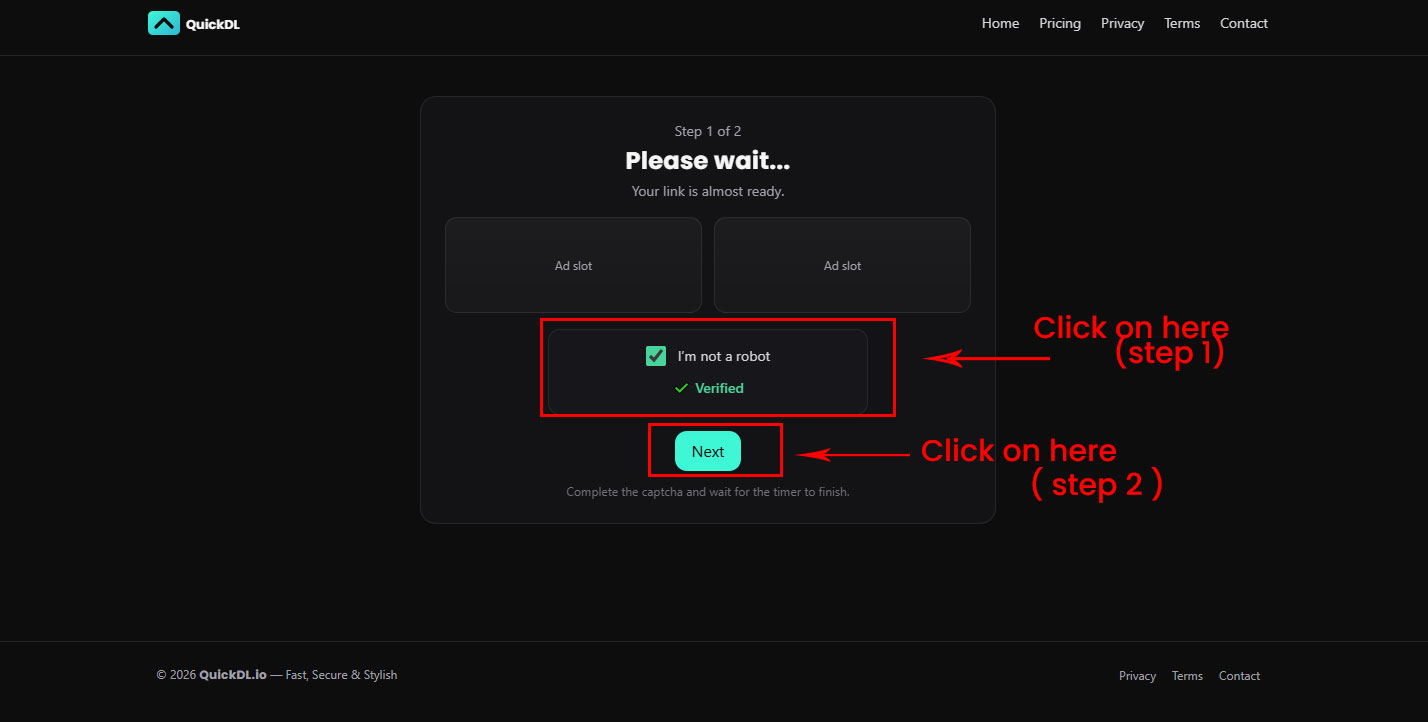The width and height of the screenshot is (1428, 722).
Task: Select Terms in the top navigation bar
Action: (1181, 23)
